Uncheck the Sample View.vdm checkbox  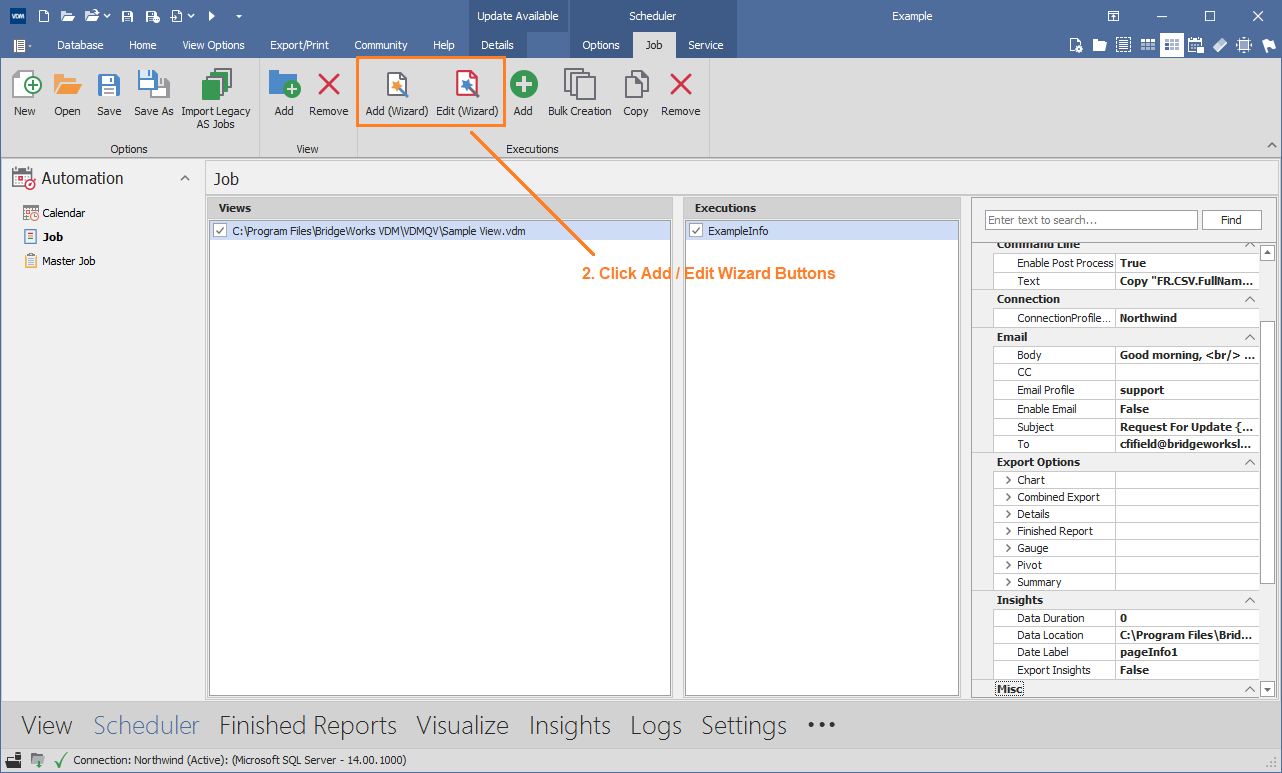(x=220, y=231)
